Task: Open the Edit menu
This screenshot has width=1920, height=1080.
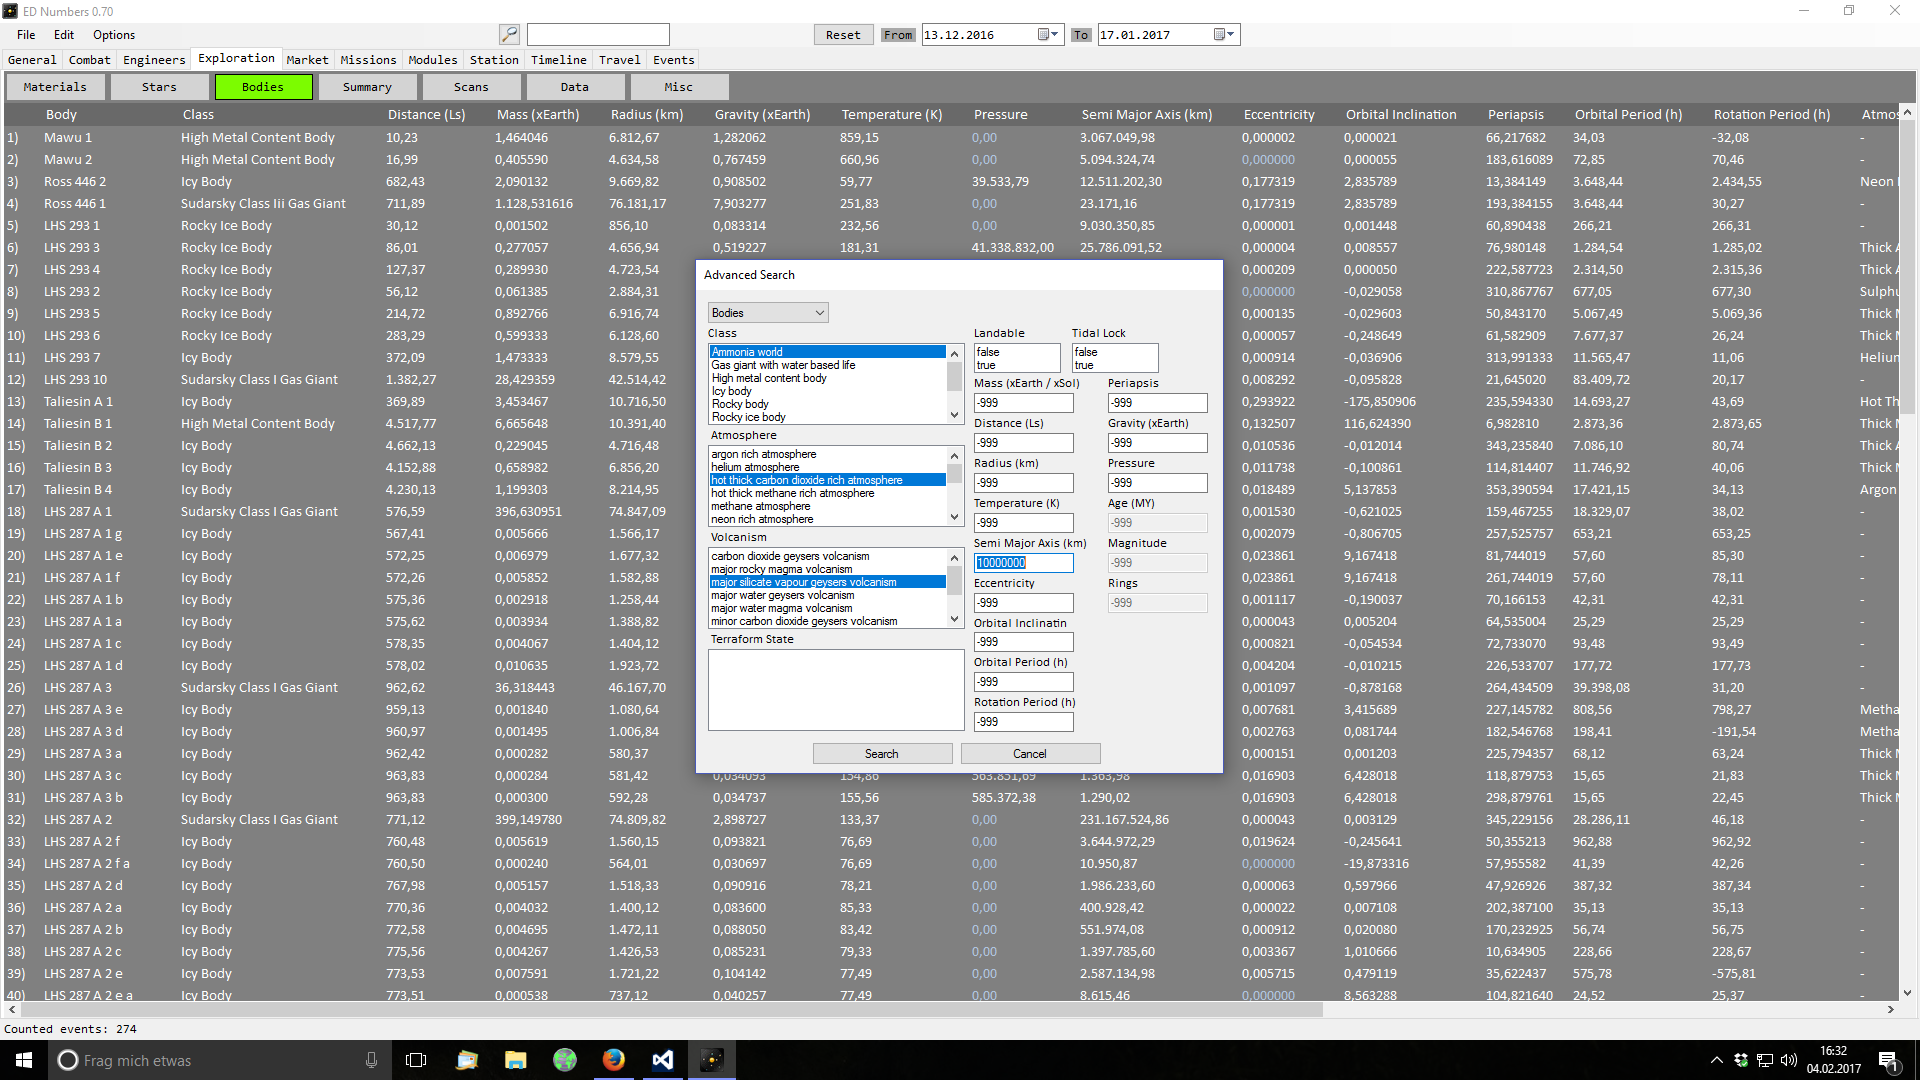Action: pyautogui.click(x=64, y=35)
